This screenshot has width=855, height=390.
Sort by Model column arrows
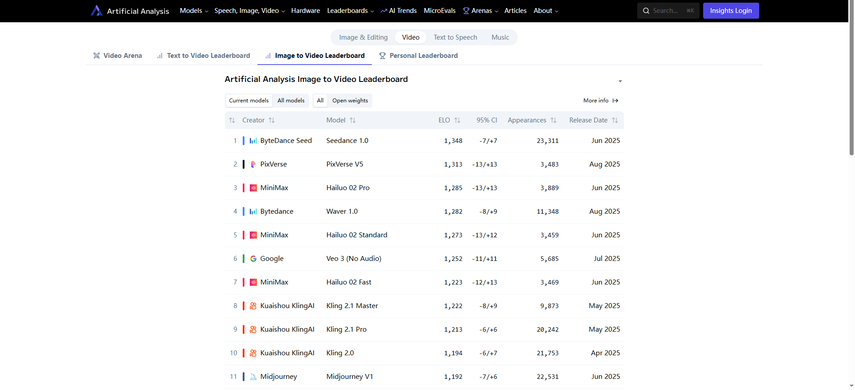tap(353, 120)
